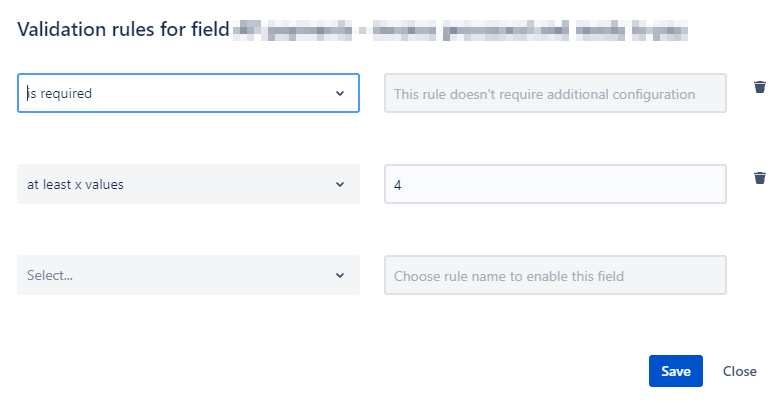This screenshot has height=403, width=777.
Task: Click the "This rule doesn't require additional configuration" field
Action: [x=555, y=93]
